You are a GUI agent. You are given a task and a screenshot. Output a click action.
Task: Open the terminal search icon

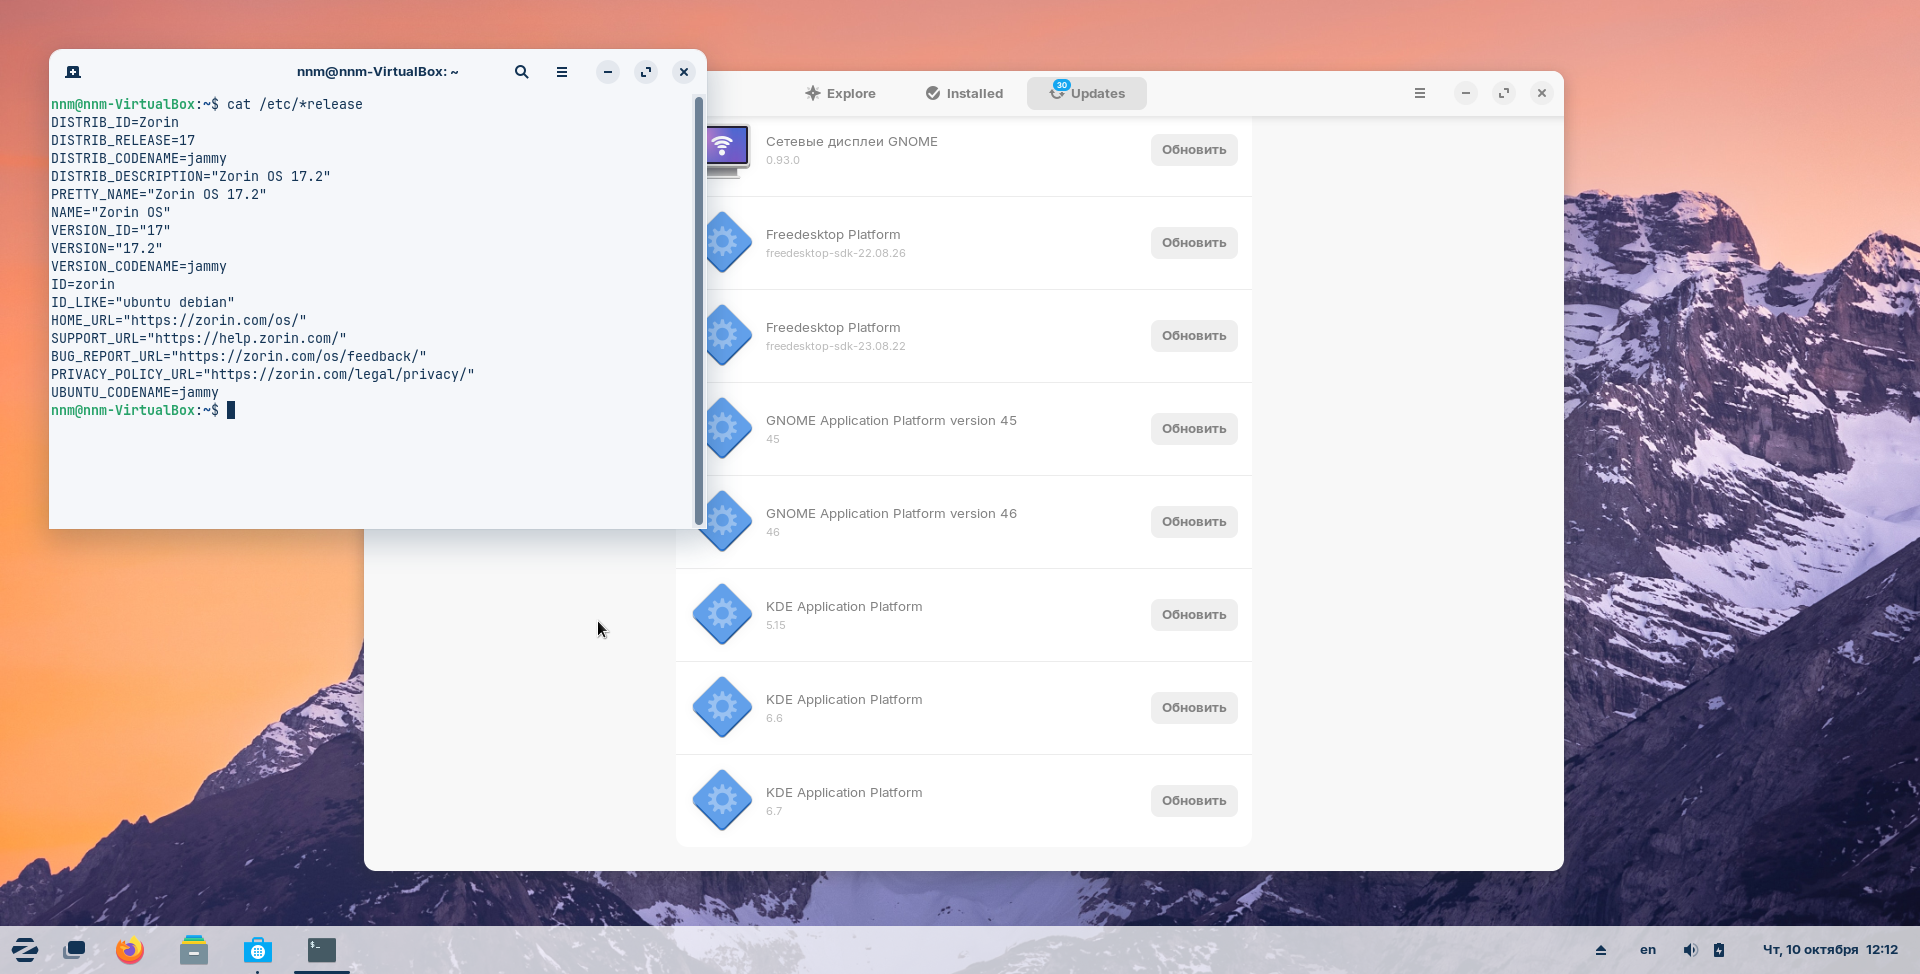[522, 72]
